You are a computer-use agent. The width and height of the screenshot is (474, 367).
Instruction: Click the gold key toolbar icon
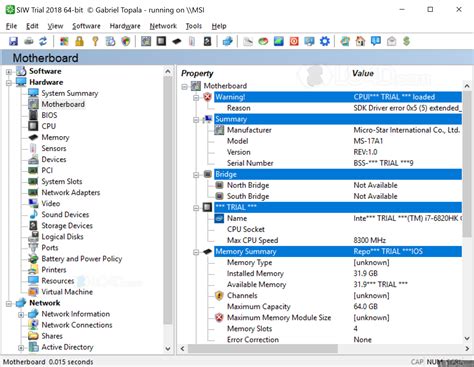(95, 41)
